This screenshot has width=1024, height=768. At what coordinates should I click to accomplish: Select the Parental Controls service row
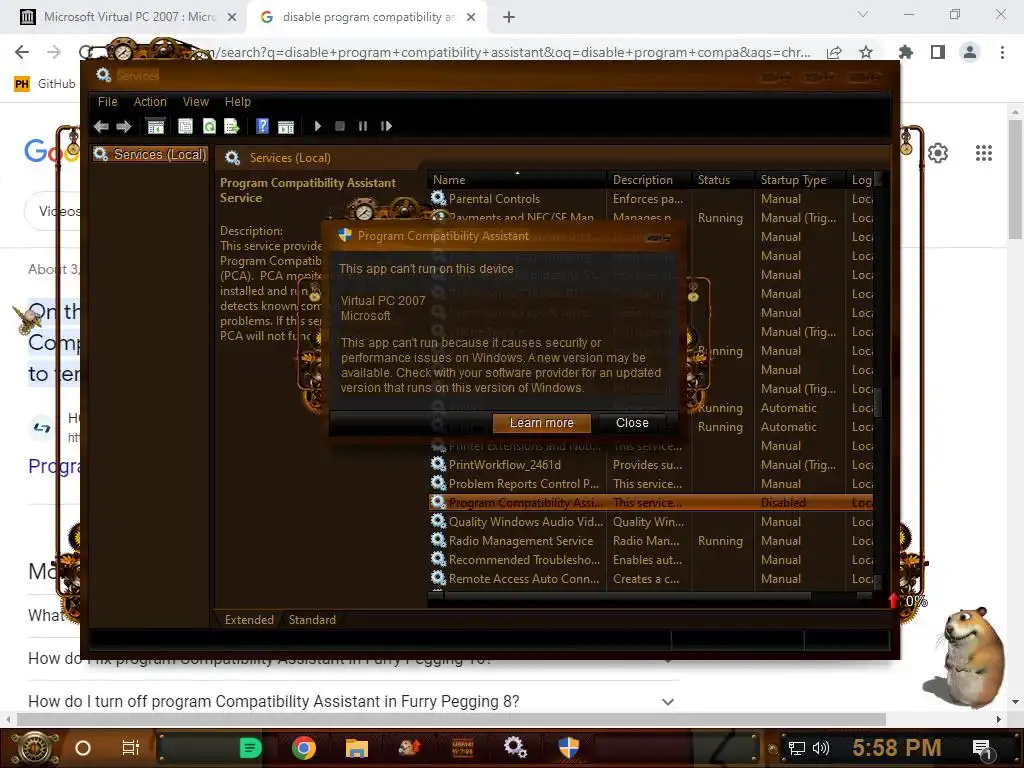[650, 199]
